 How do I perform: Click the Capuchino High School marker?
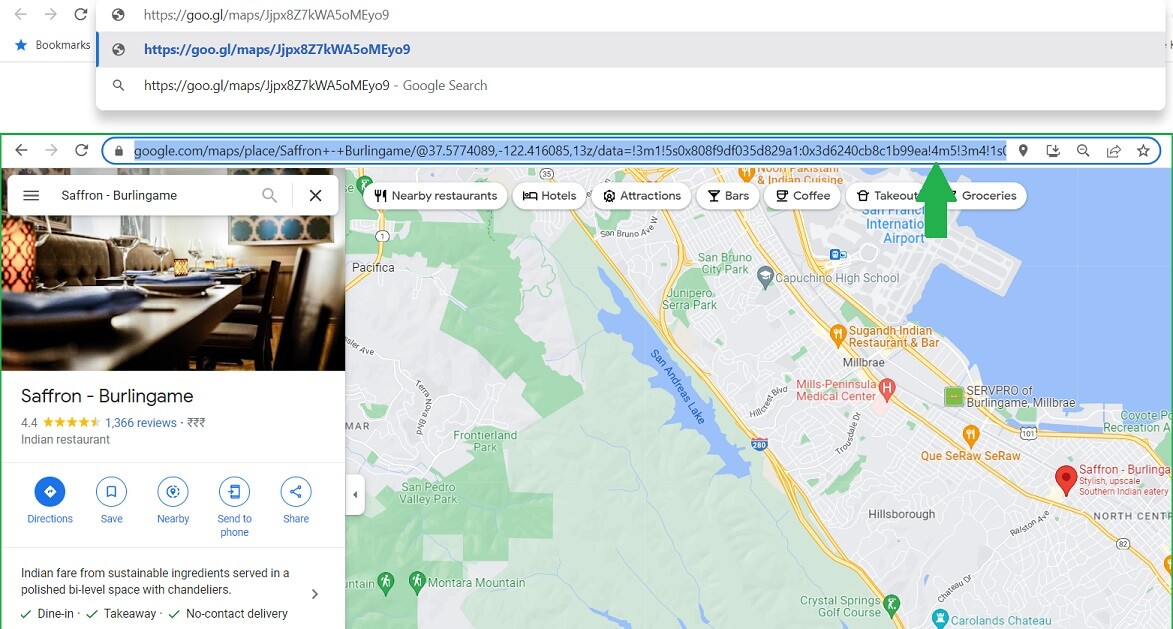pos(765,277)
